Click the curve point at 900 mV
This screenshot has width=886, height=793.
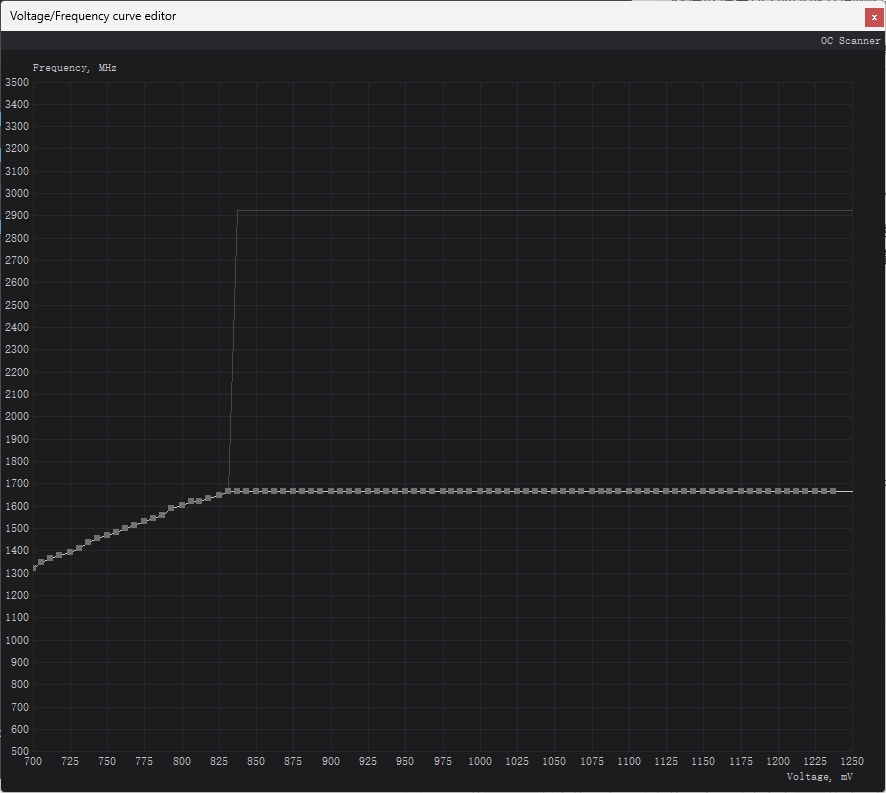(331, 491)
